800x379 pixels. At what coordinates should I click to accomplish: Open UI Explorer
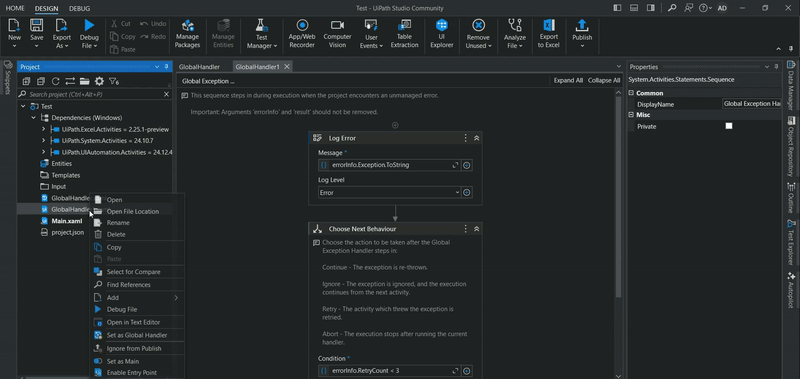click(x=442, y=34)
